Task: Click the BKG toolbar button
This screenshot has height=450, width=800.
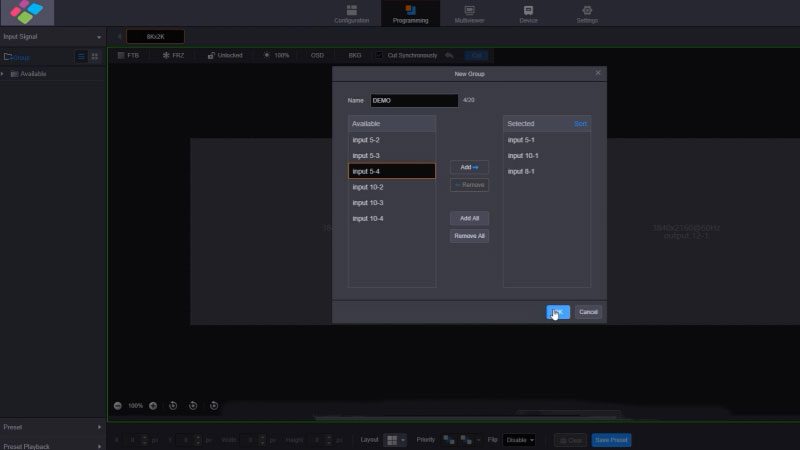Action: pos(355,55)
